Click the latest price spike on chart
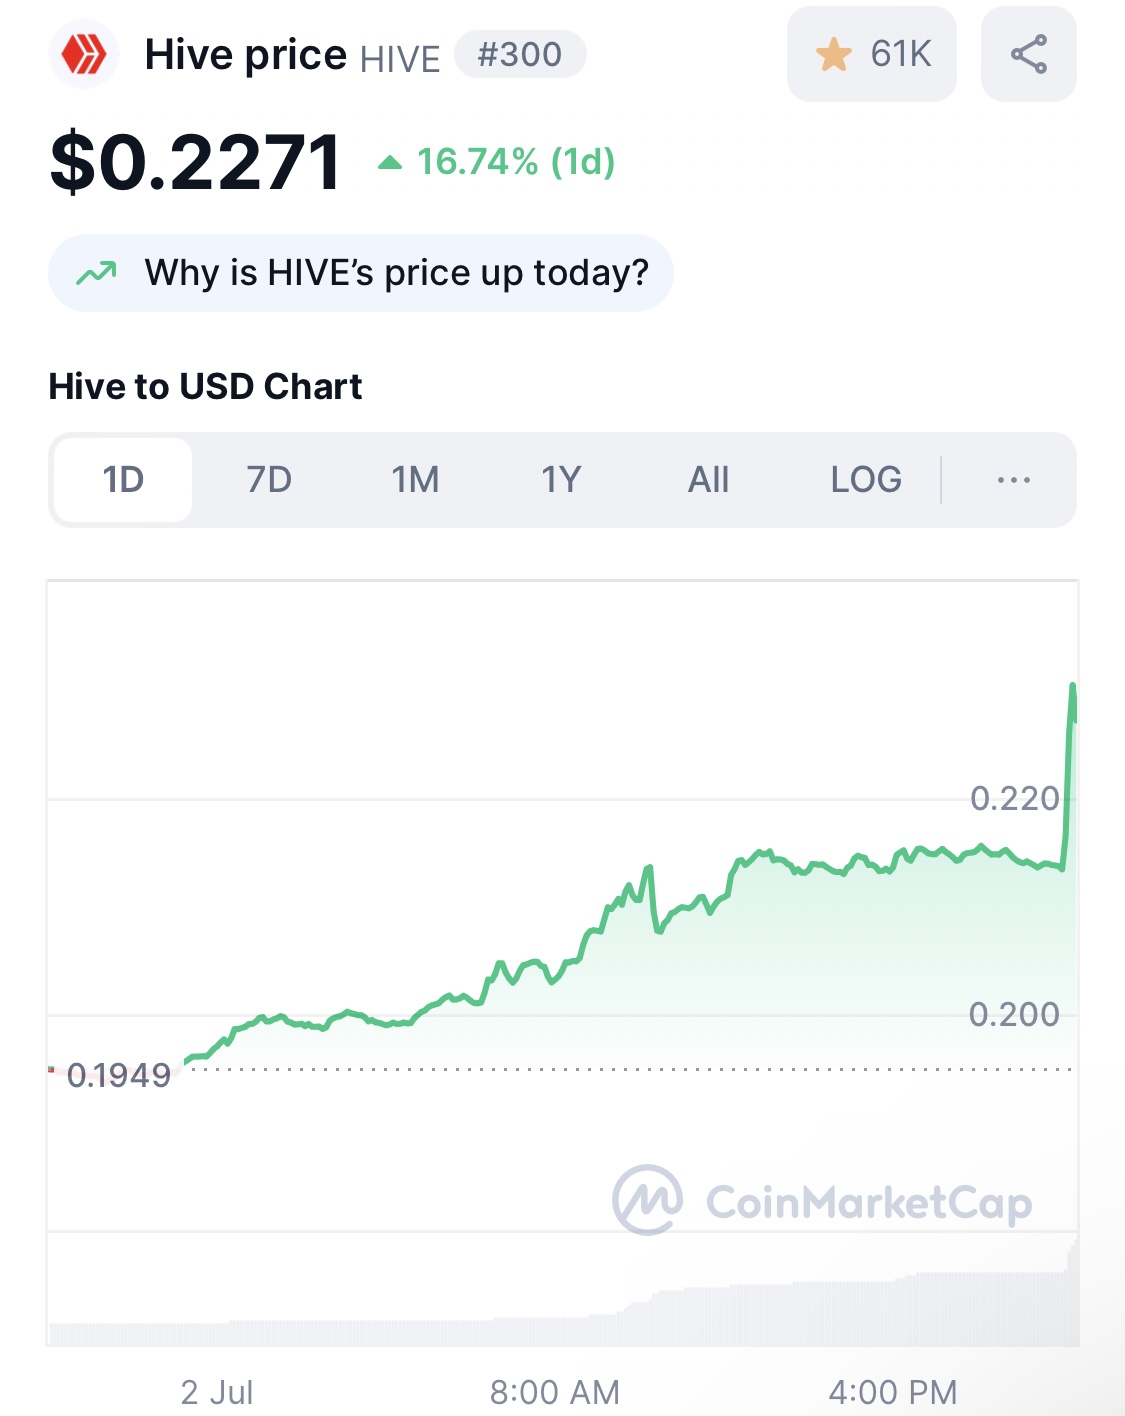 (1072, 700)
